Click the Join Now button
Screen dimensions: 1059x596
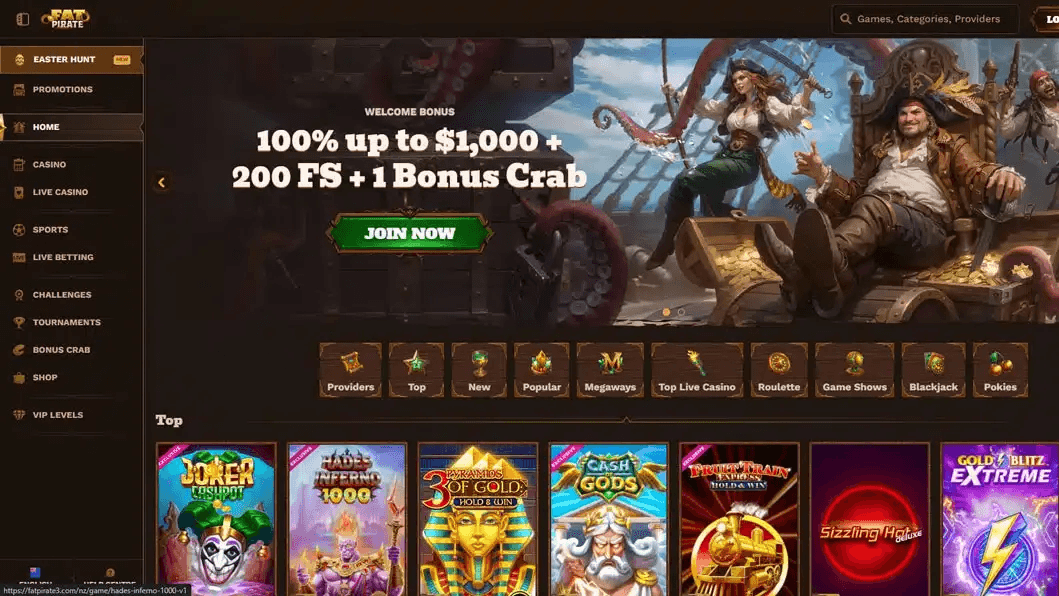click(x=409, y=233)
